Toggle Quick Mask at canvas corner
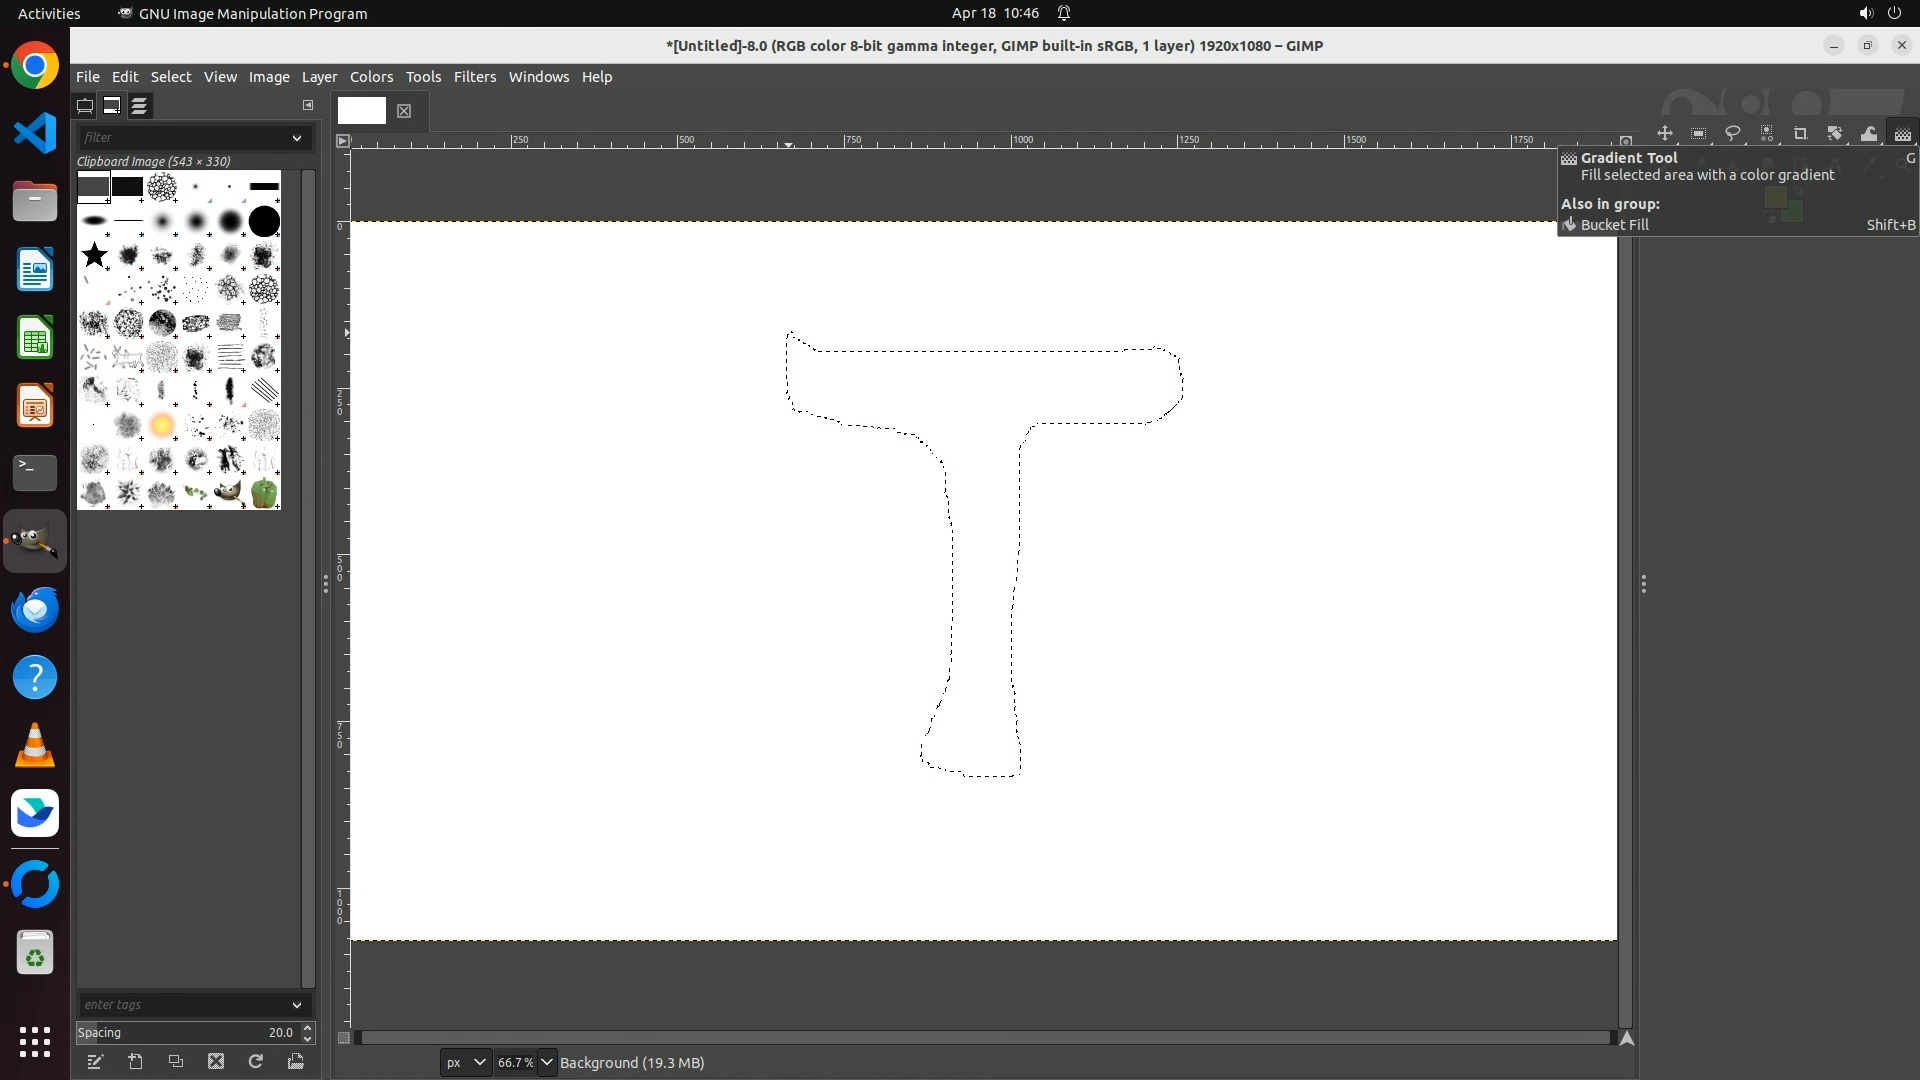The image size is (1920, 1080). coord(343,1038)
